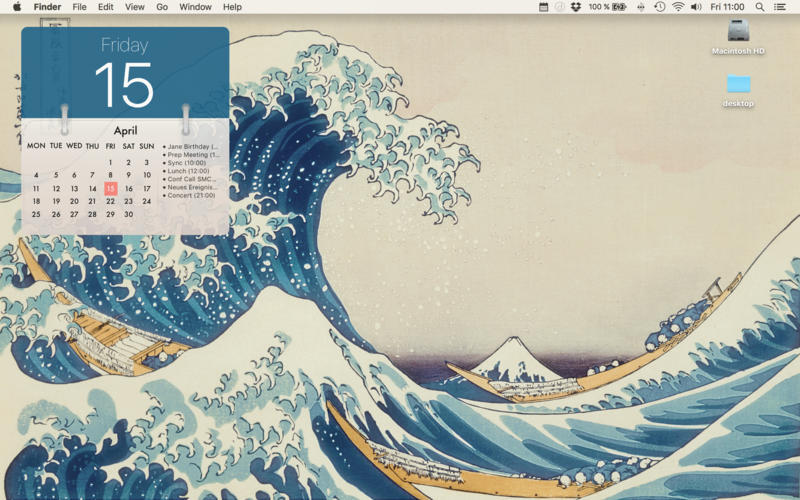Click the battery 100% indicator
The height and width of the screenshot is (500, 800).
pyautogui.click(x=607, y=7)
